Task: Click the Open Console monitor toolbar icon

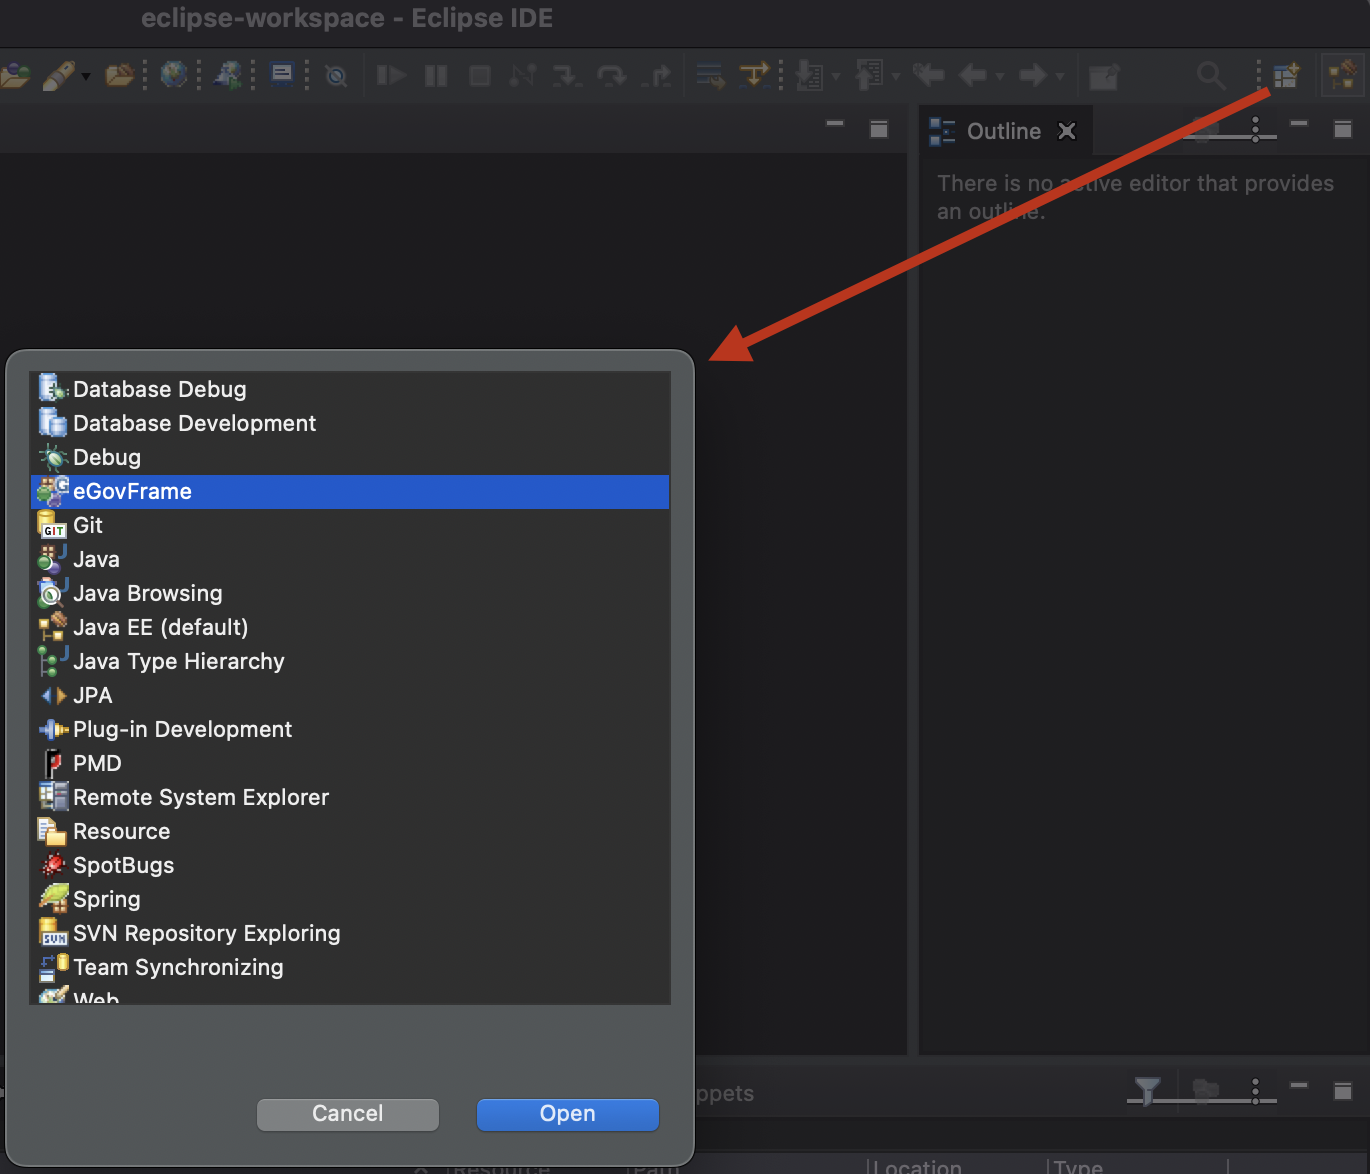Action: (x=282, y=75)
